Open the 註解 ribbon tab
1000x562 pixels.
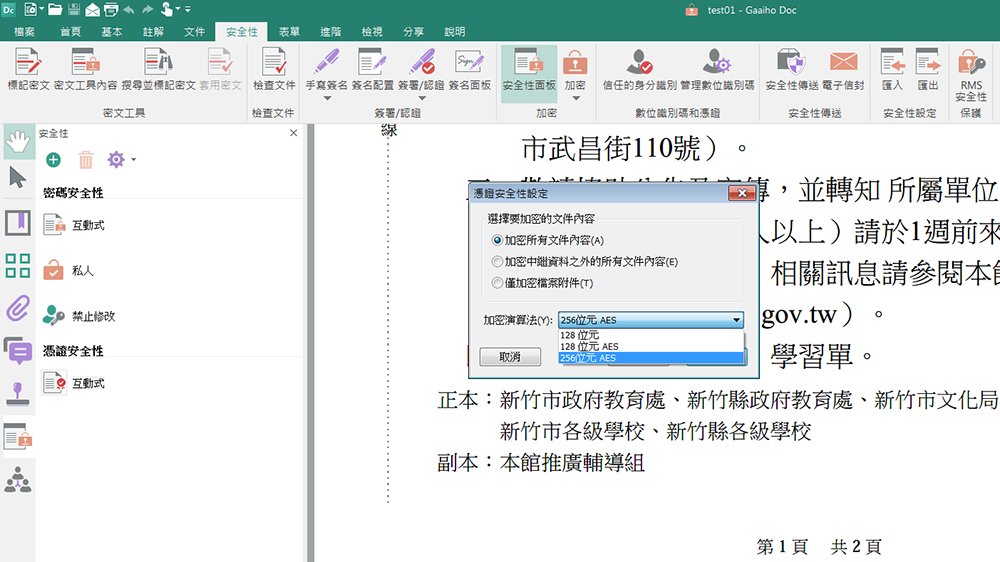point(153,32)
